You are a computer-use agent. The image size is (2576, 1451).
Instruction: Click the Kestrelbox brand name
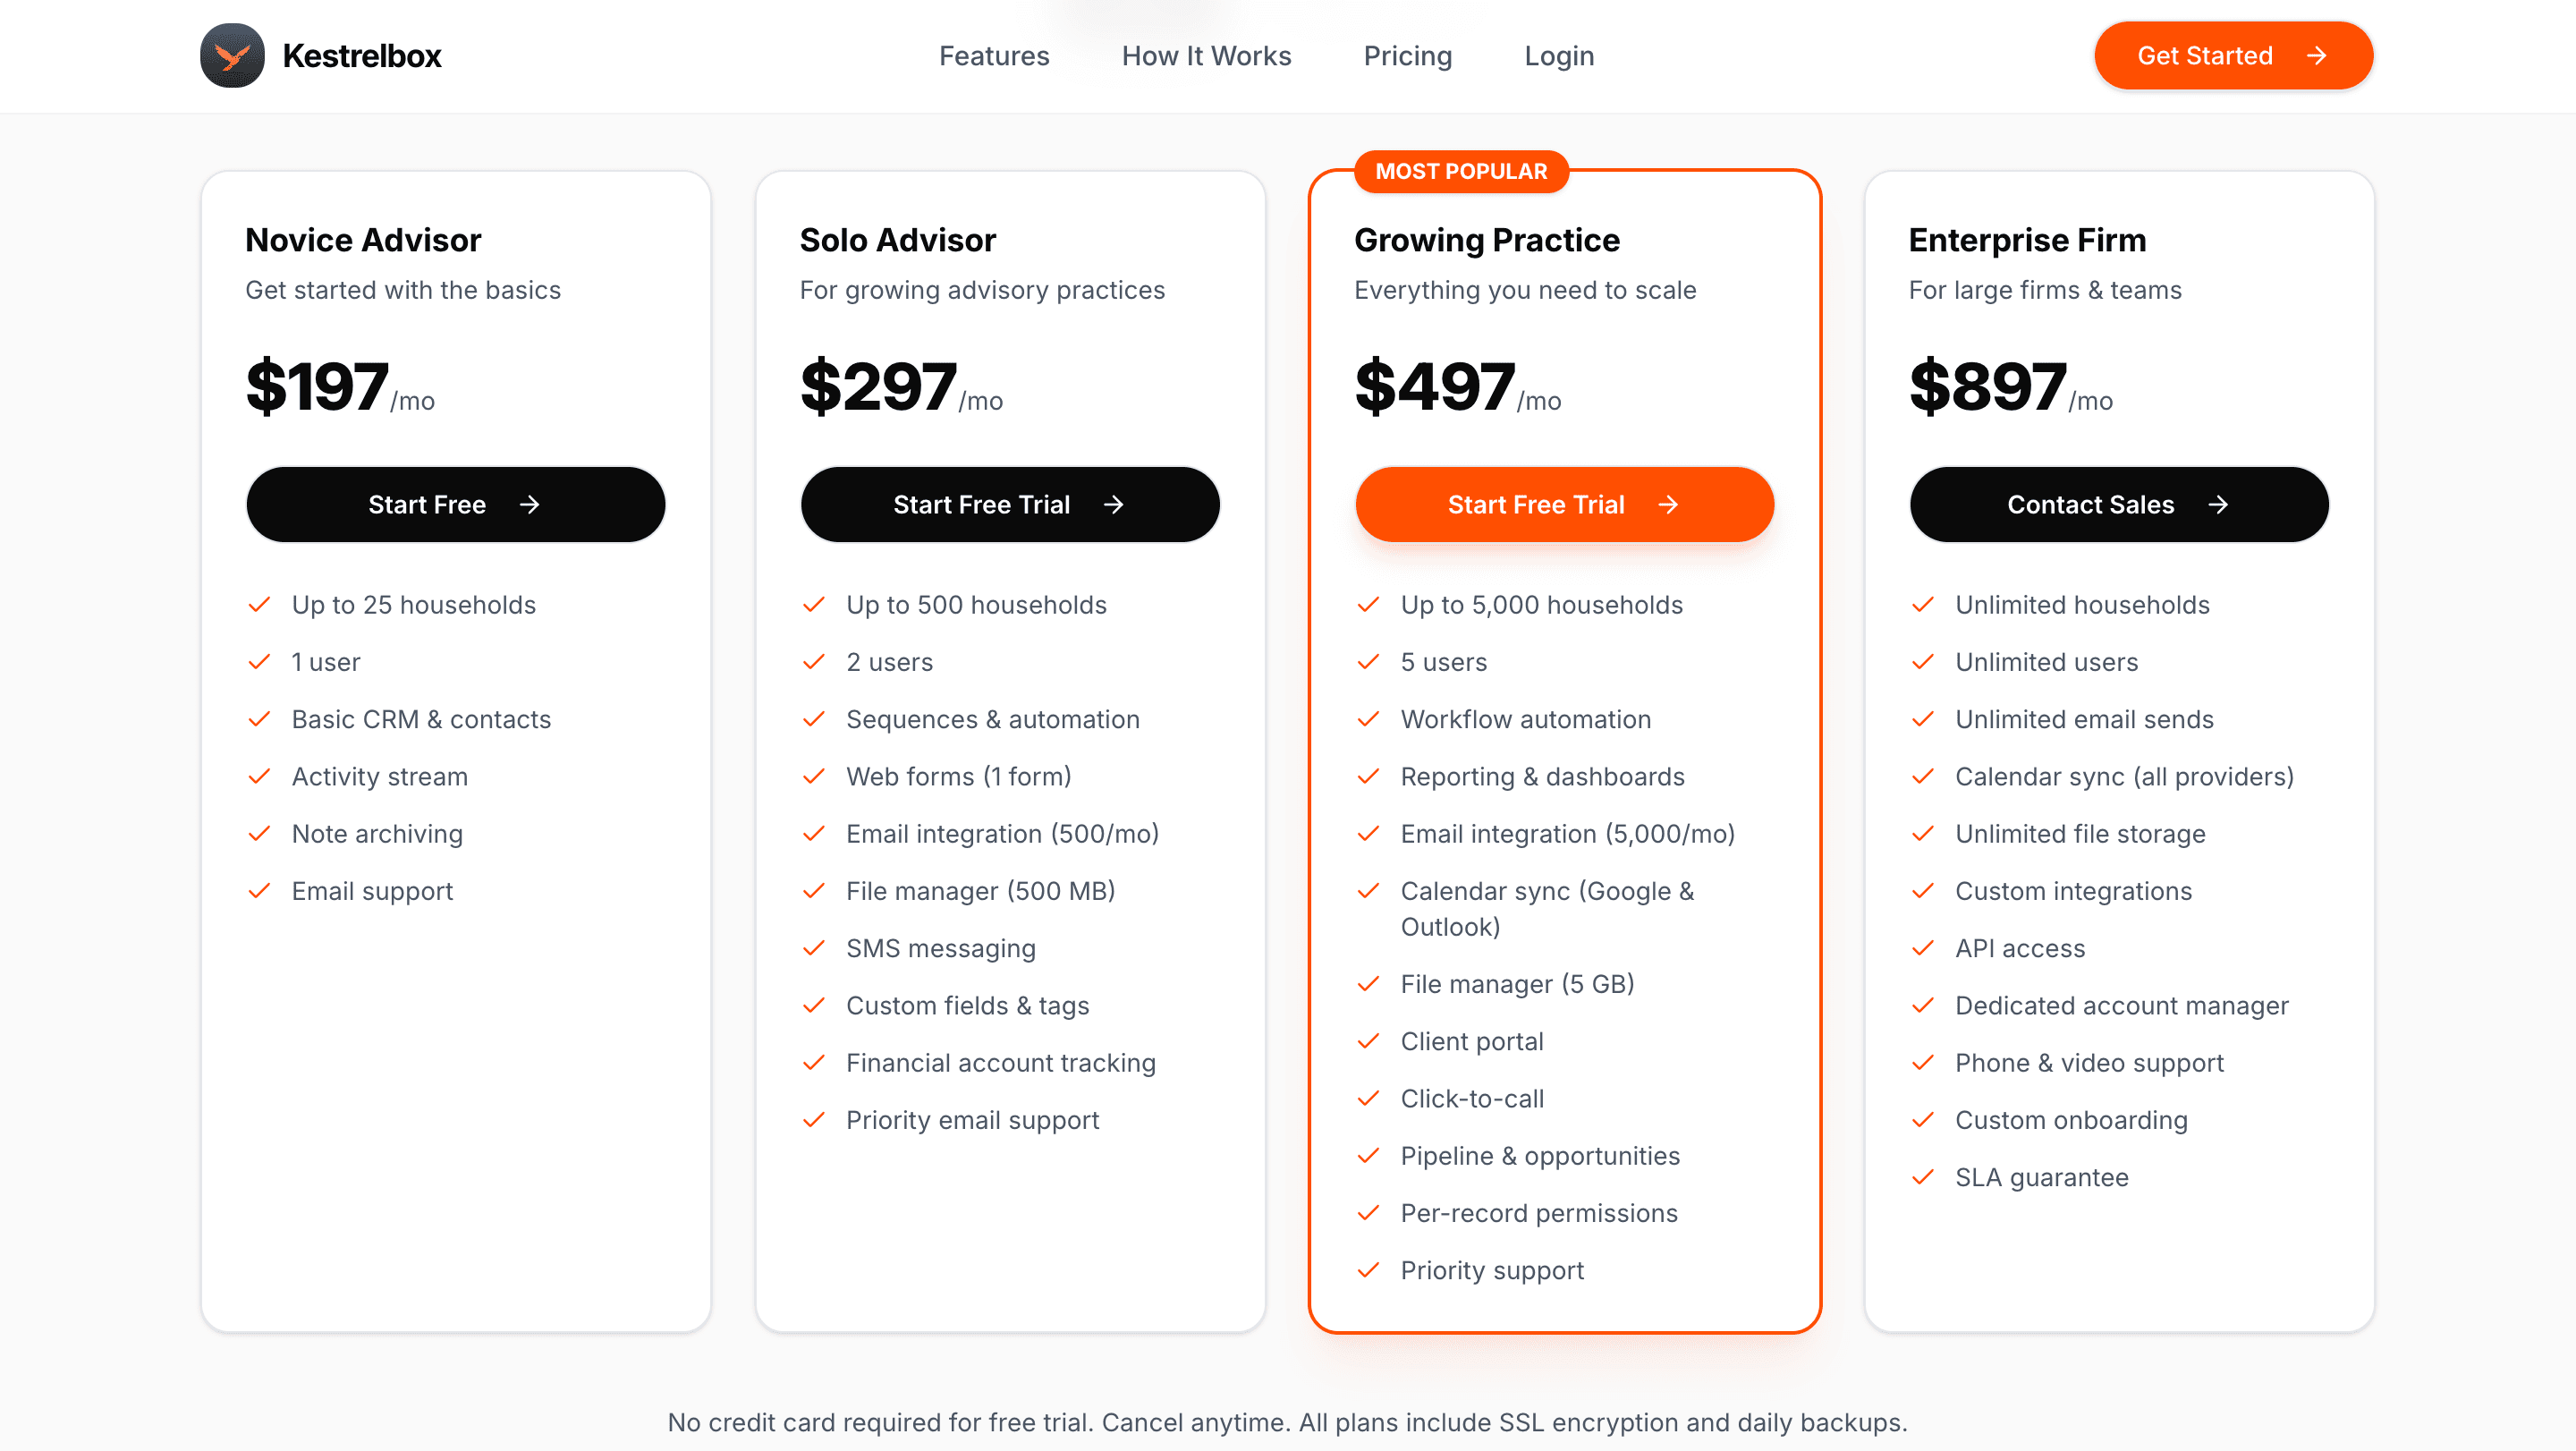pyautogui.click(x=362, y=56)
